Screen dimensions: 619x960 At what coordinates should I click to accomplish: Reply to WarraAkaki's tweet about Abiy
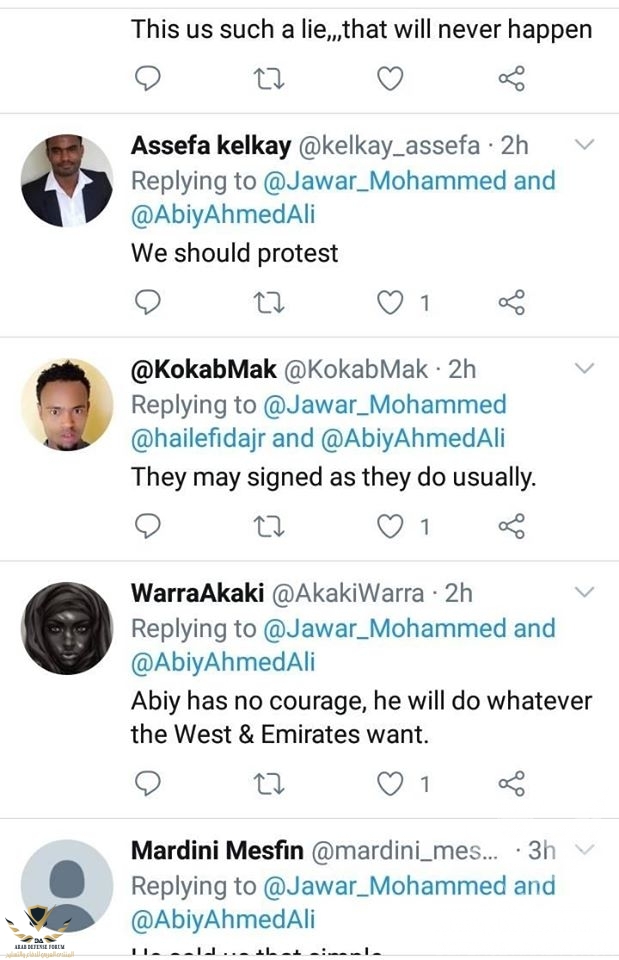tap(148, 783)
